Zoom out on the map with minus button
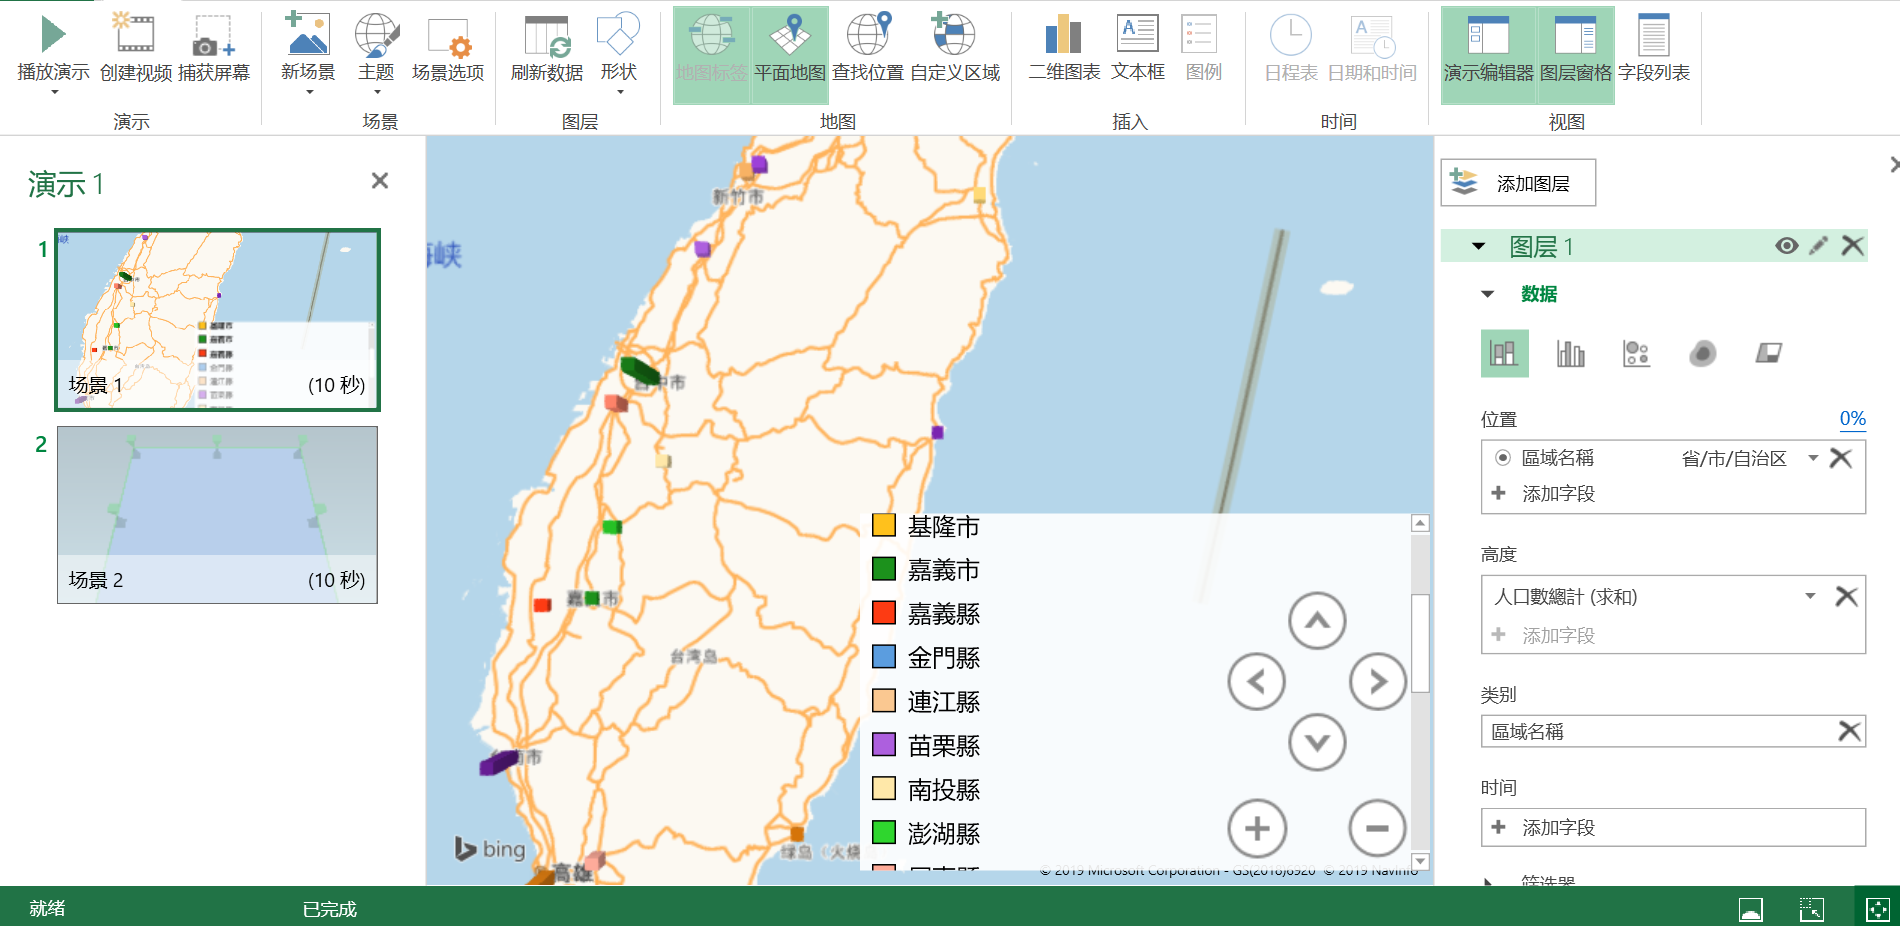 click(1378, 828)
